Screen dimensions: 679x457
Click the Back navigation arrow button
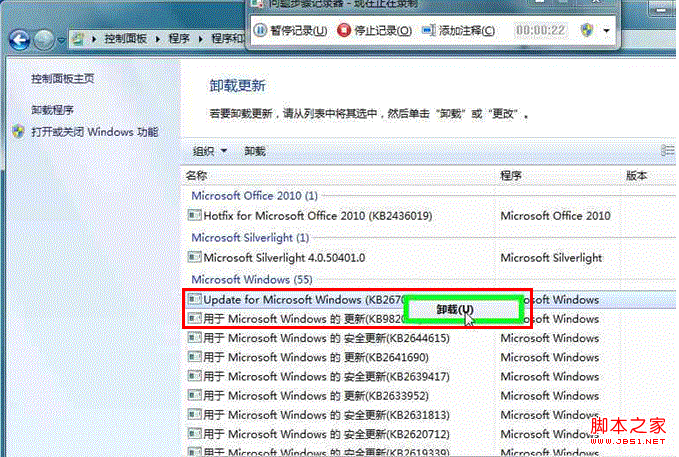[19, 40]
